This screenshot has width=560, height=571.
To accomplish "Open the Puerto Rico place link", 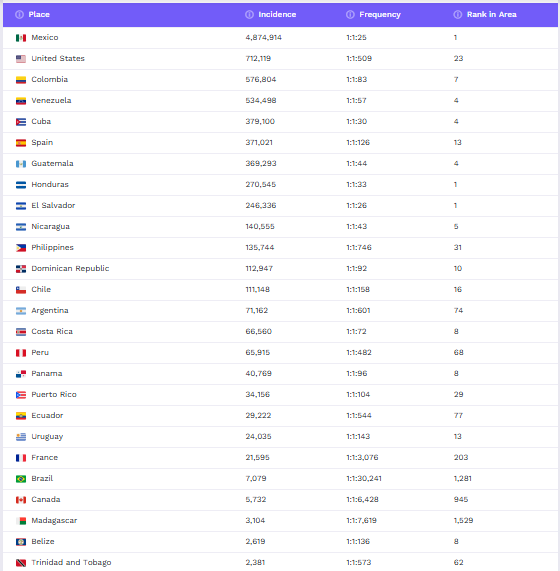I will point(54,394).
